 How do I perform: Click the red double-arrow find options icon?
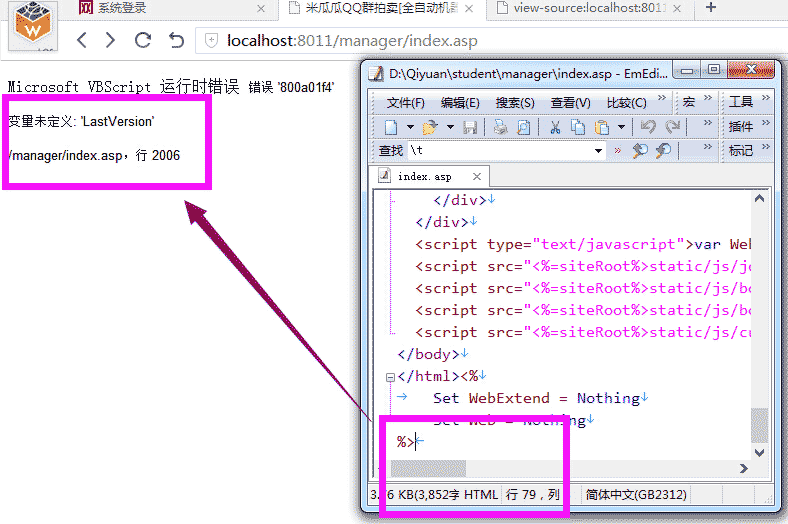618,150
